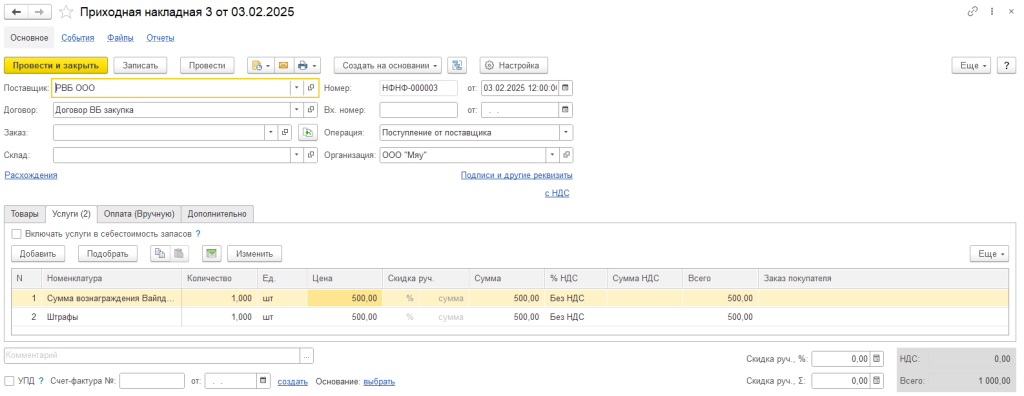
Task: Expand the Операция dropdown list
Action: [566, 133]
